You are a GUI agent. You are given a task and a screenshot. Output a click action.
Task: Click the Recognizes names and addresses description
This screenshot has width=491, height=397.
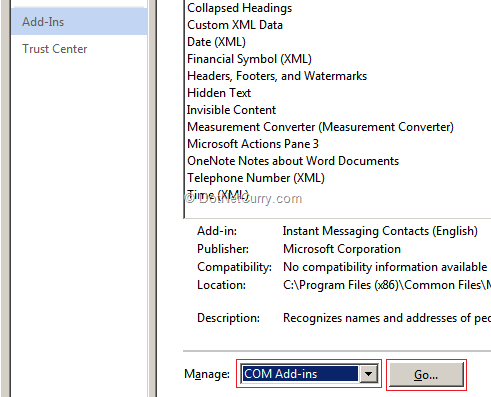[x=387, y=318]
